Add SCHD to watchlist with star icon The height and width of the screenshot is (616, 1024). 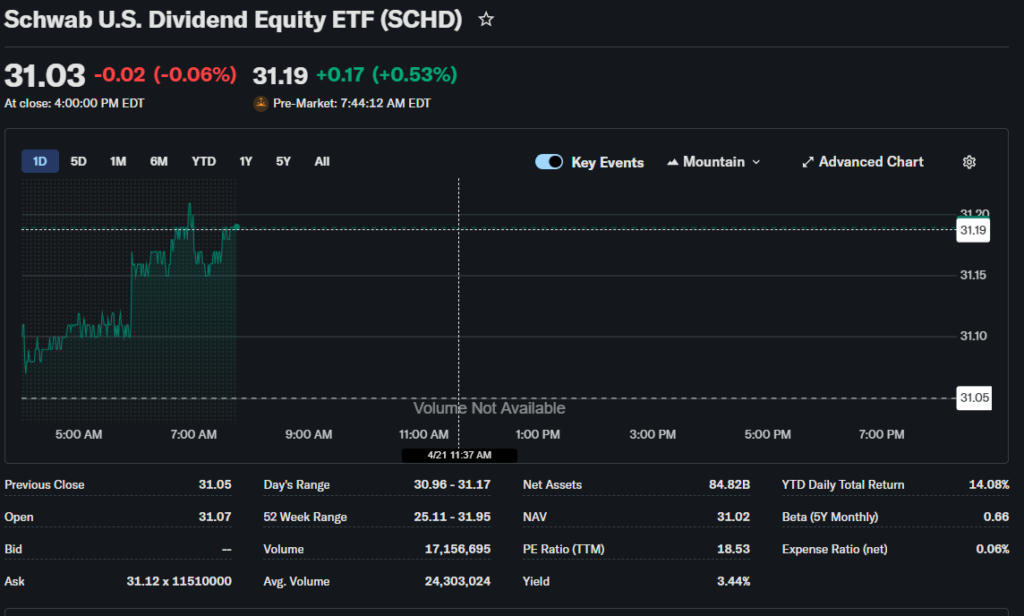tap(486, 20)
